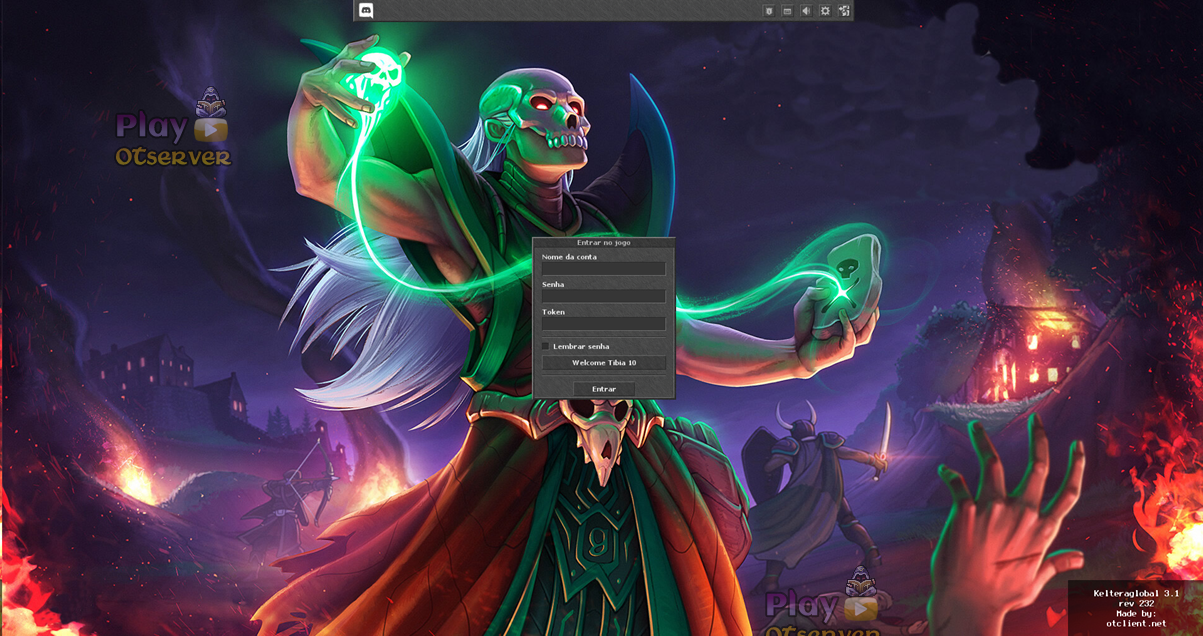Click the otclient.net credit text

[x=1136, y=623]
